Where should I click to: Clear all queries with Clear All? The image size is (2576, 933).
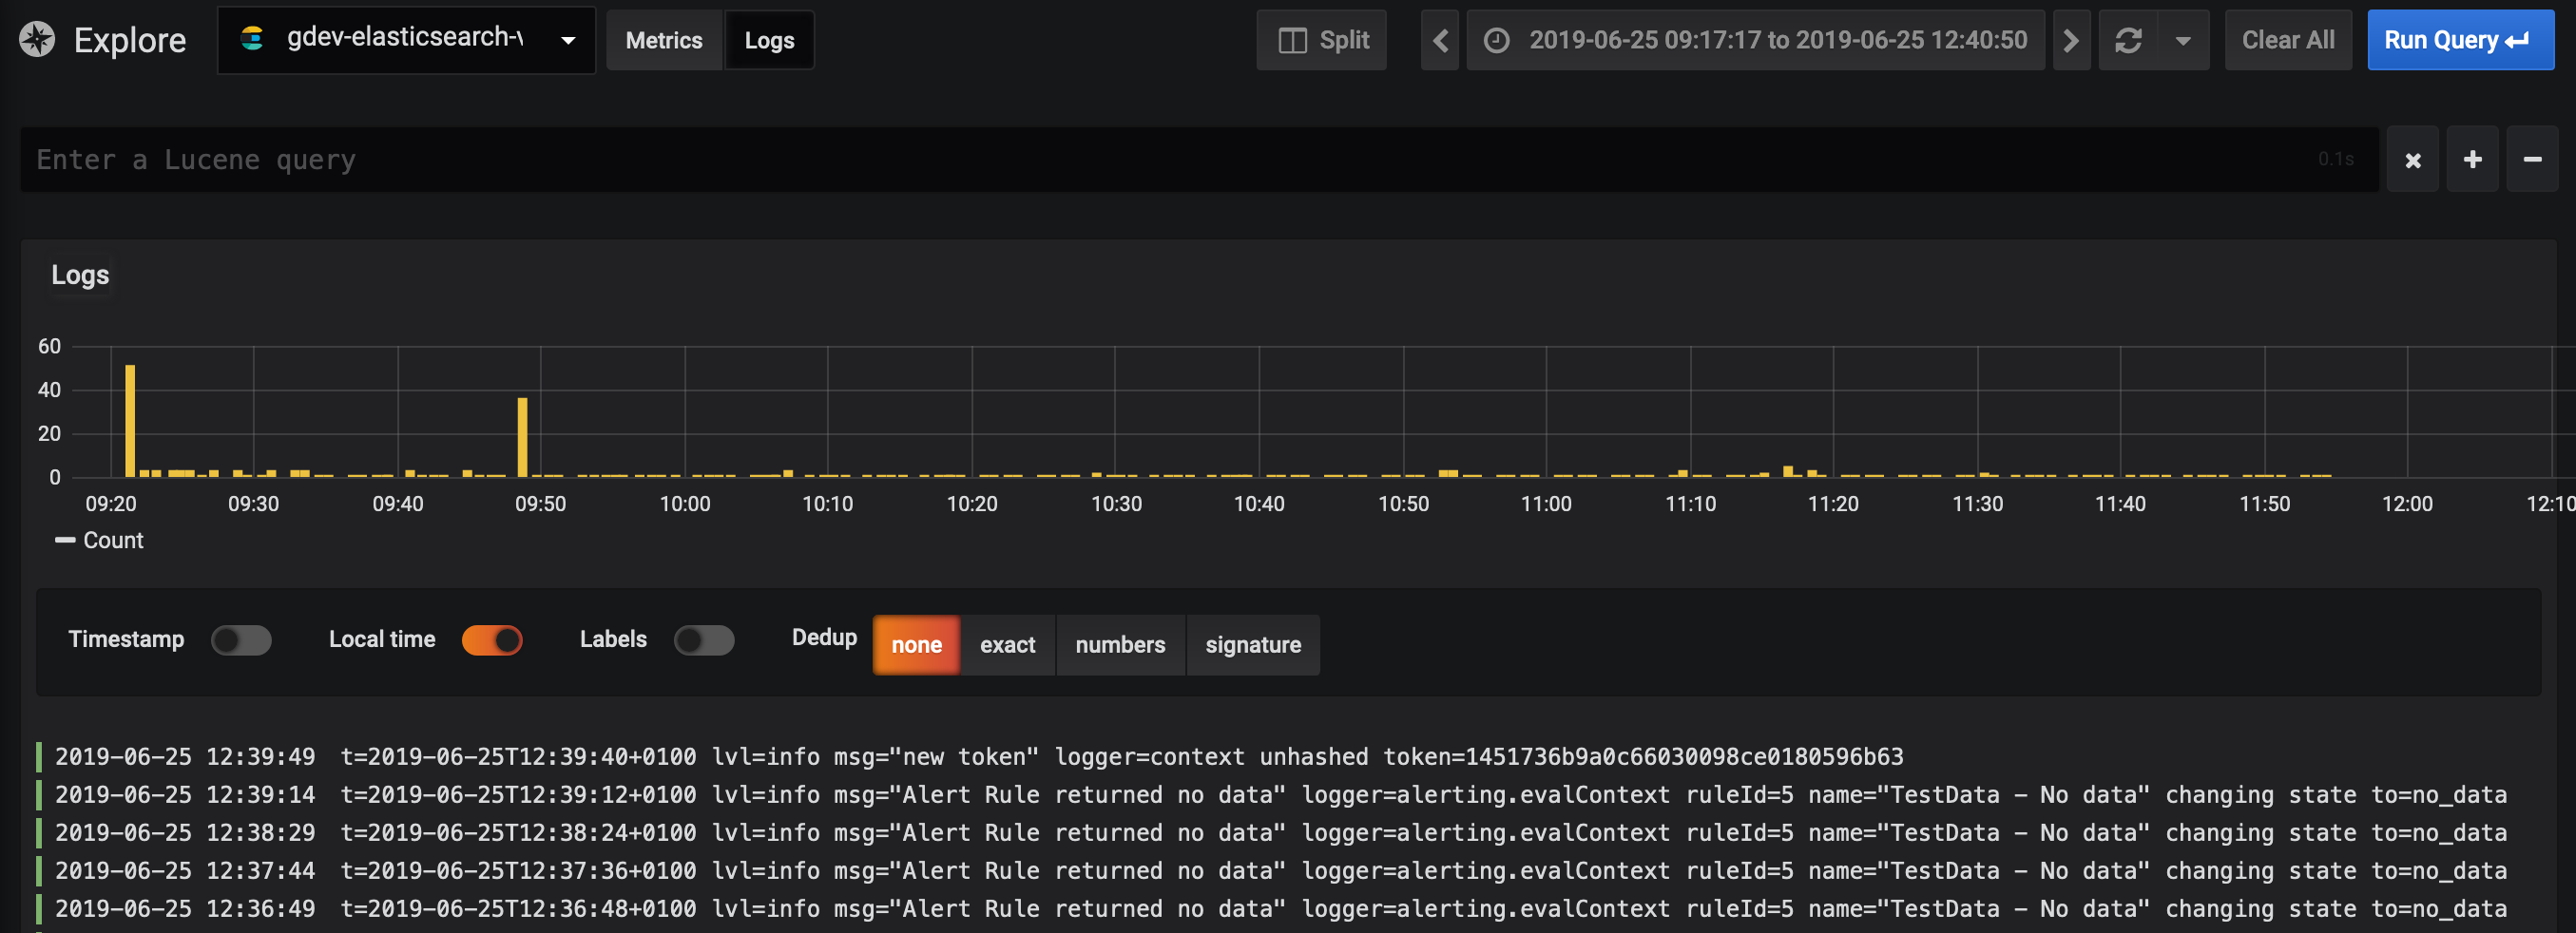coord(2288,40)
